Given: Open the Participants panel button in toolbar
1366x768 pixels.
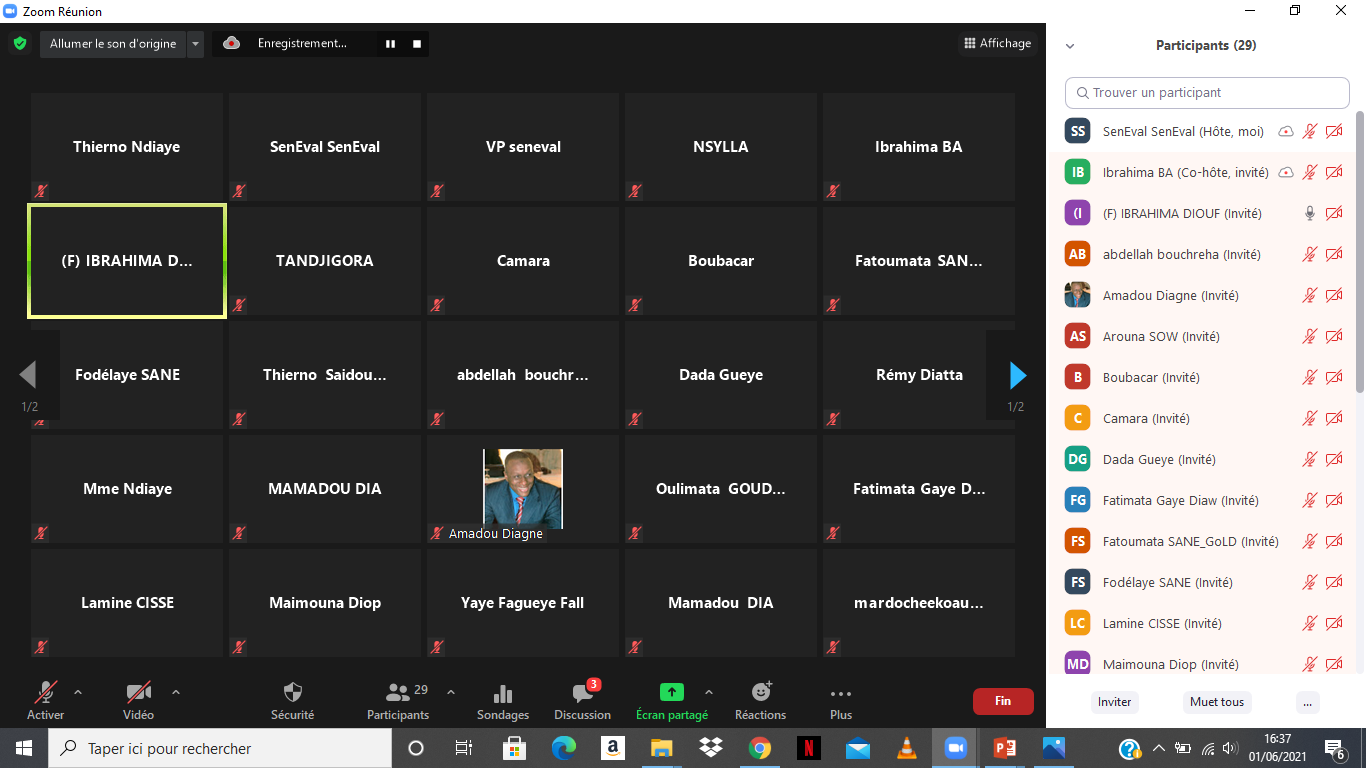Looking at the screenshot, I should [x=398, y=699].
